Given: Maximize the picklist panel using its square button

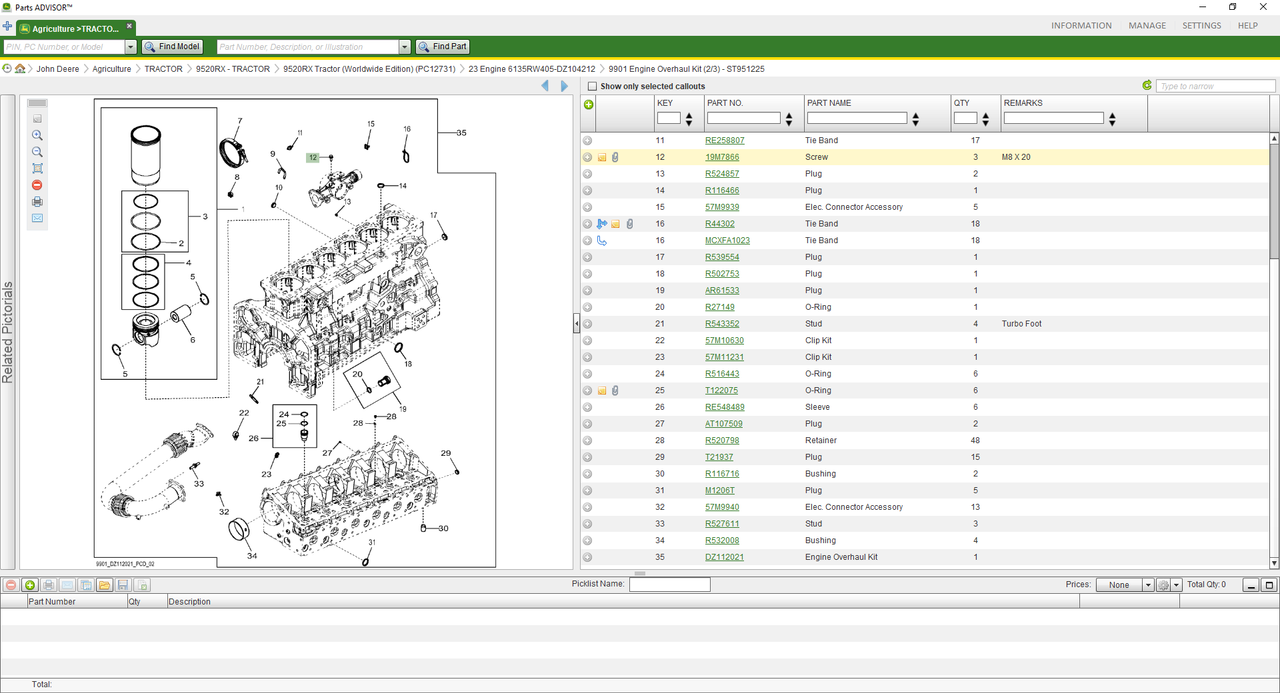Looking at the screenshot, I should (x=1269, y=585).
